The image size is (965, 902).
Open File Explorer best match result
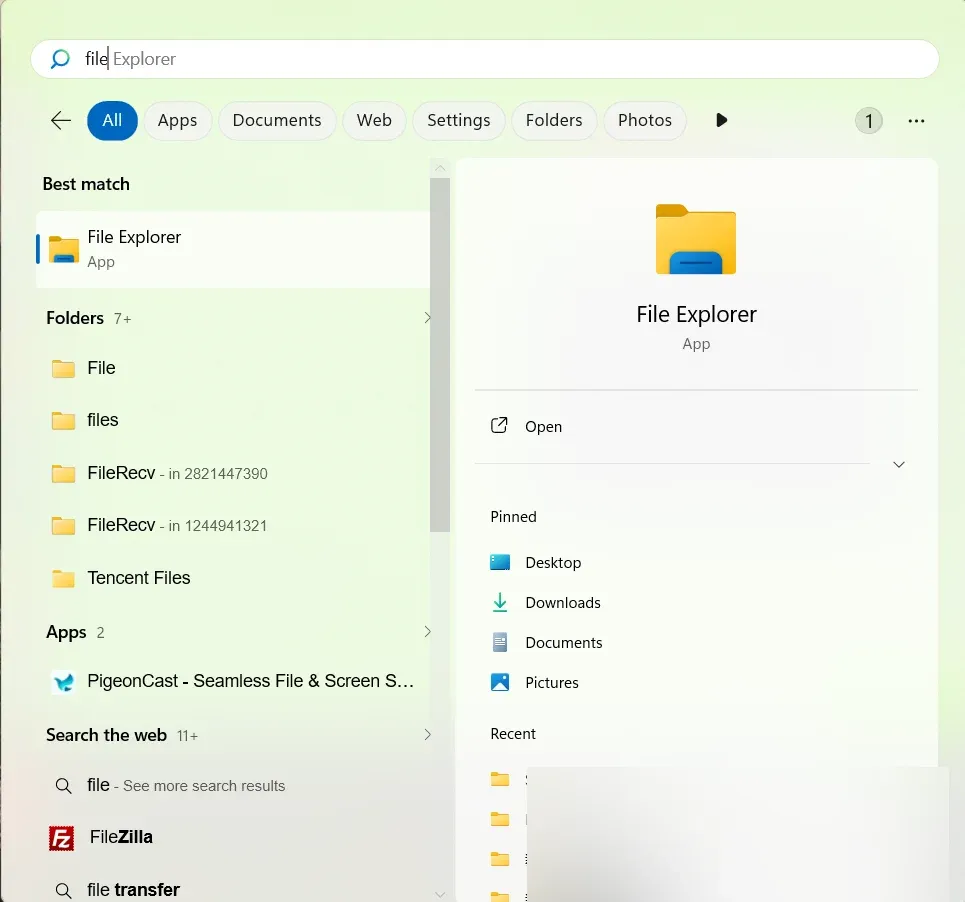[233, 249]
